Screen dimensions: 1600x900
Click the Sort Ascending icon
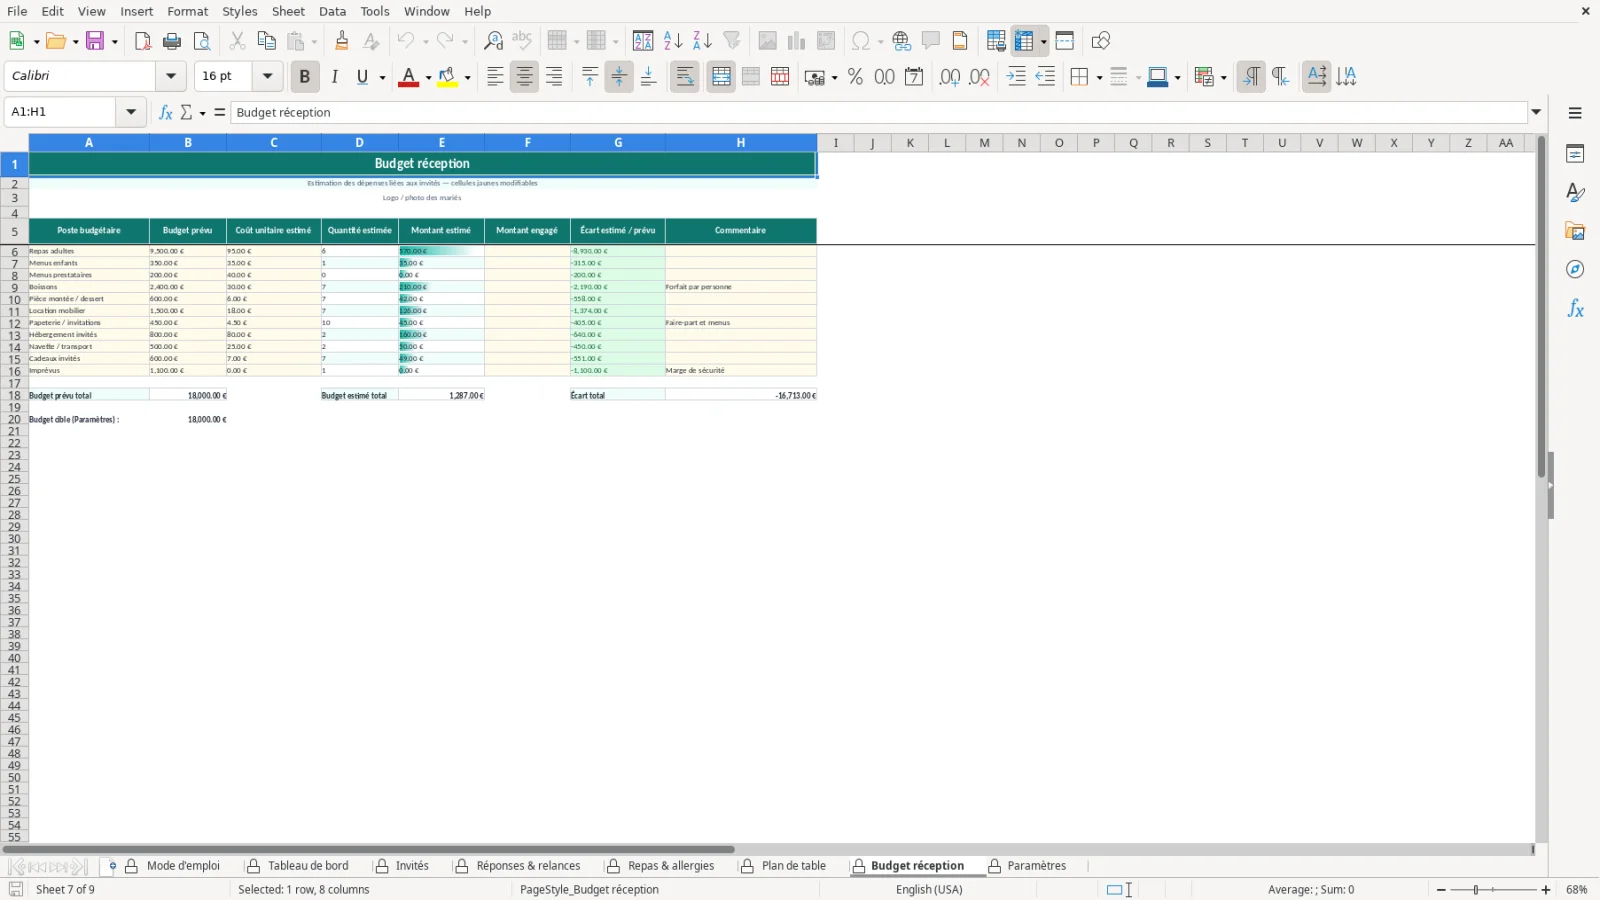coord(673,41)
